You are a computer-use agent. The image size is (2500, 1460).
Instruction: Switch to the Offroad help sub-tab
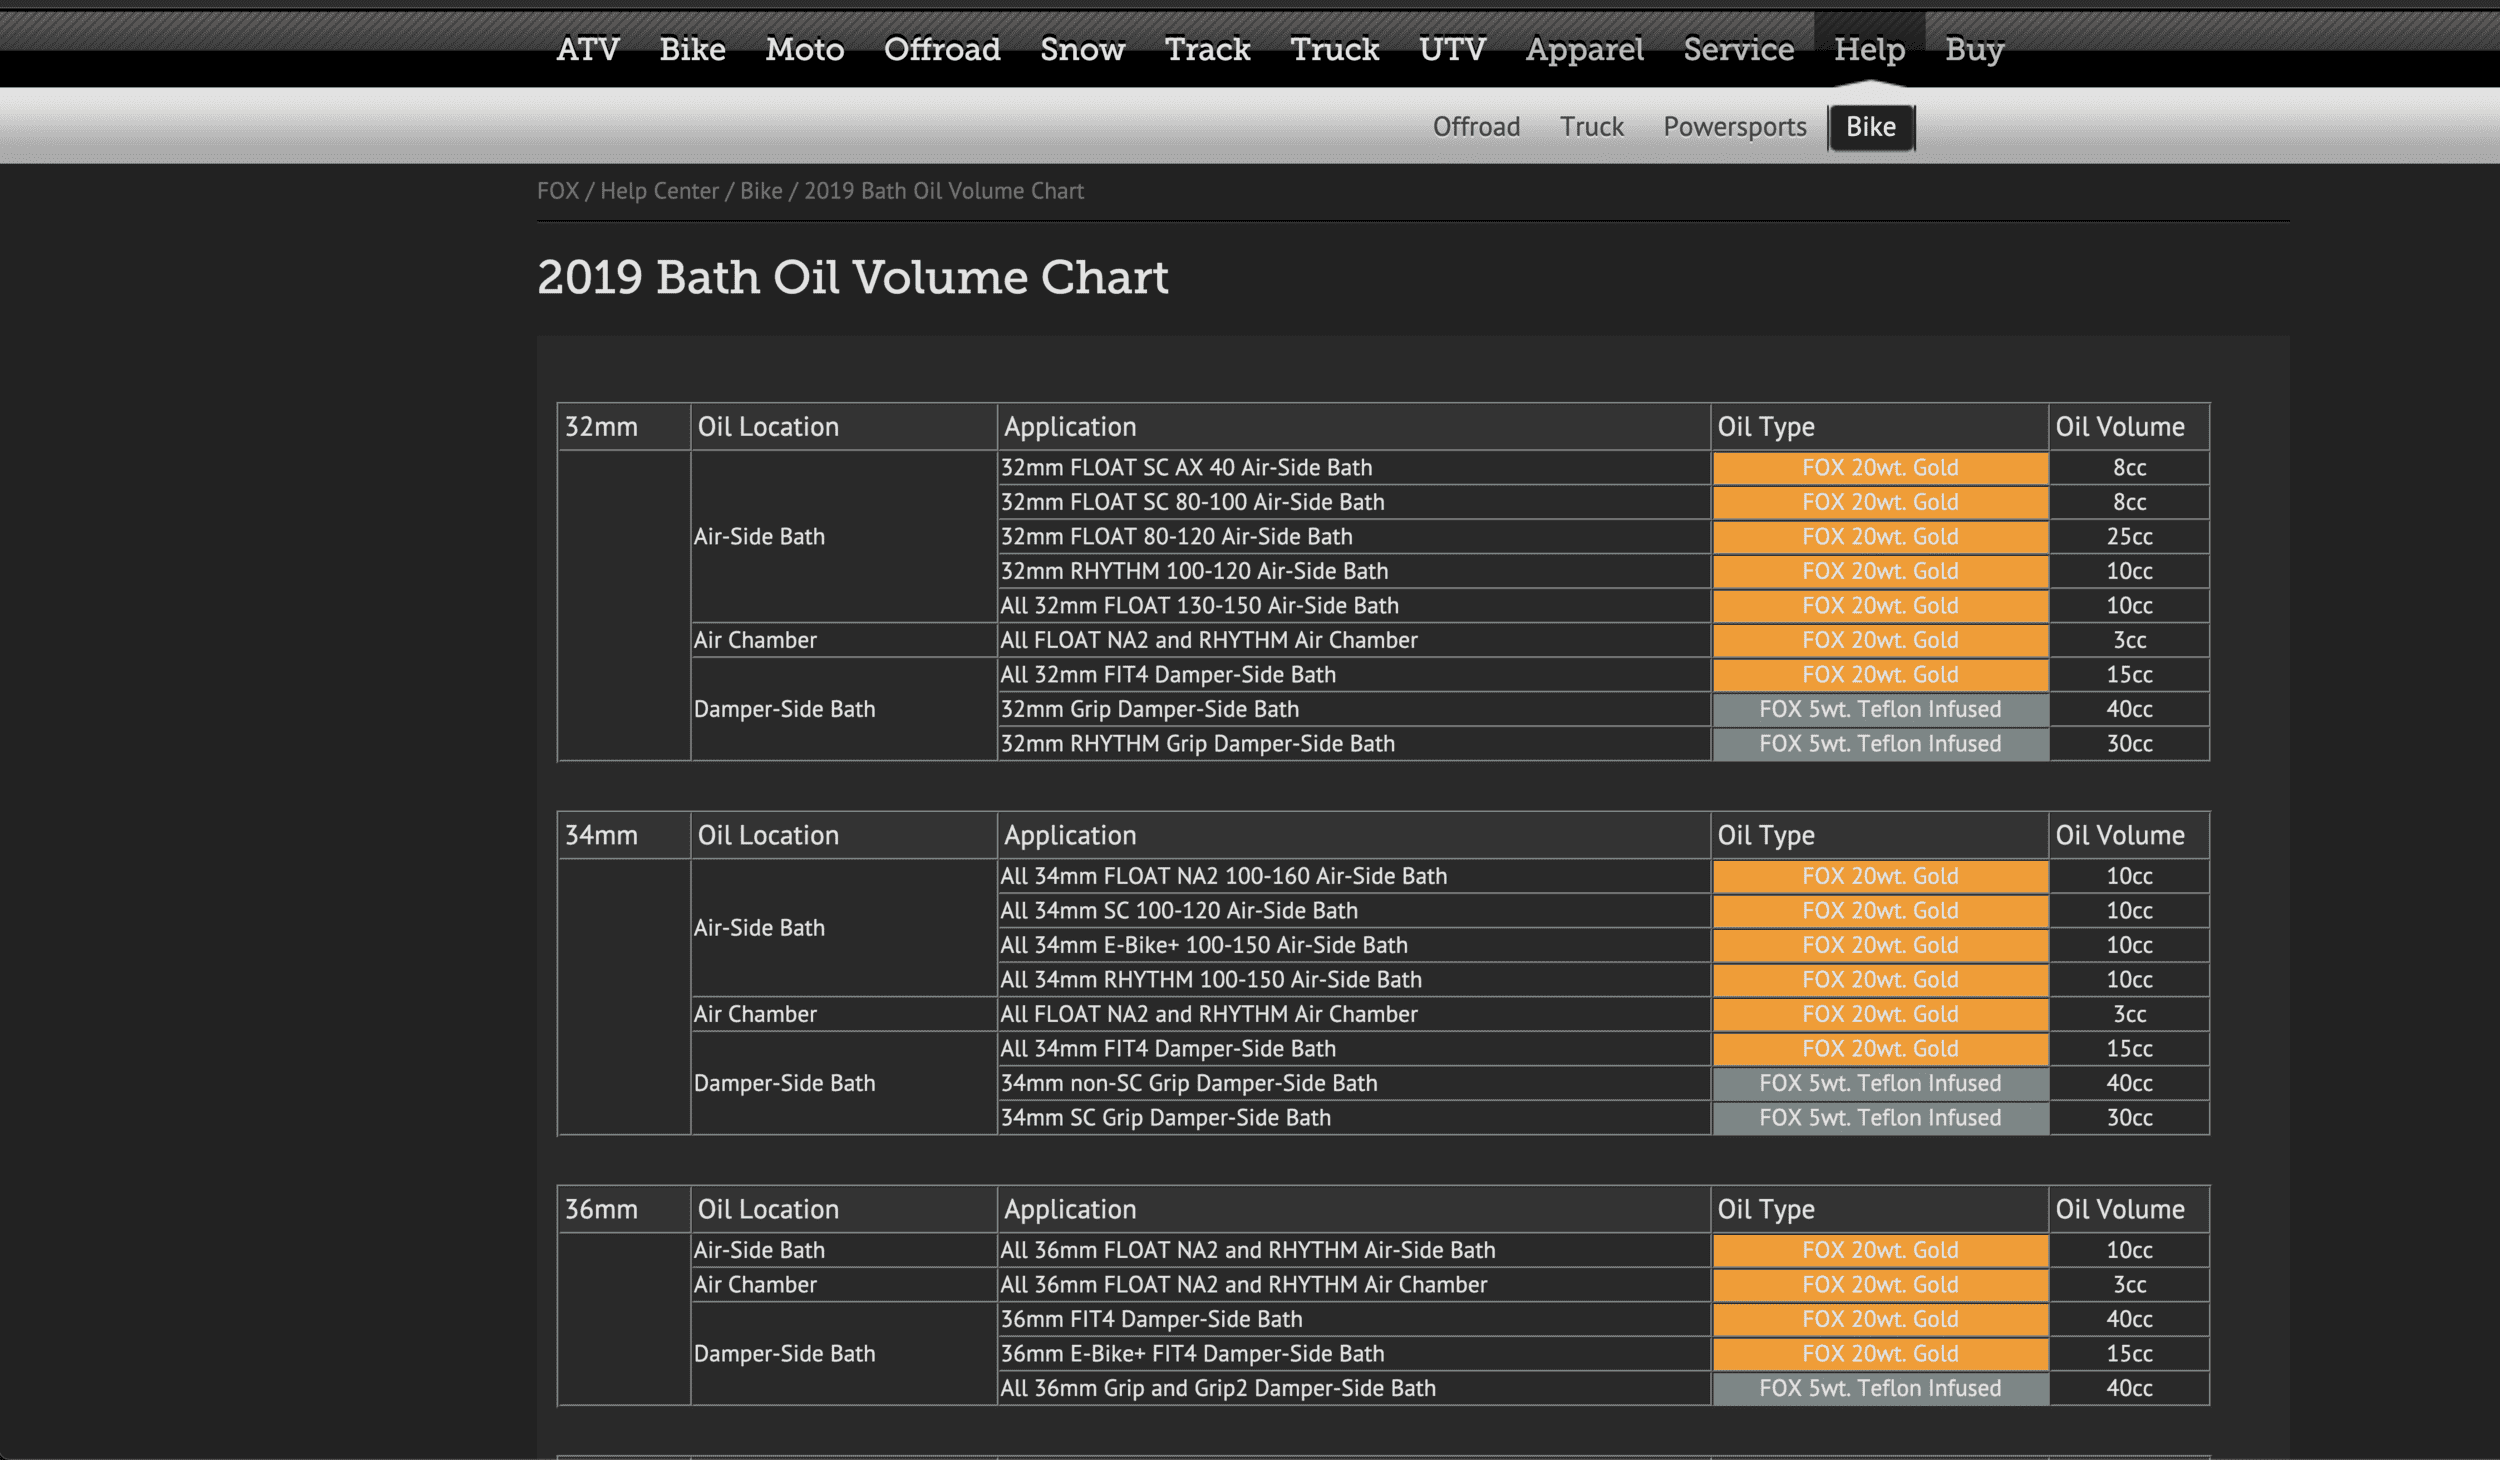point(1476,127)
